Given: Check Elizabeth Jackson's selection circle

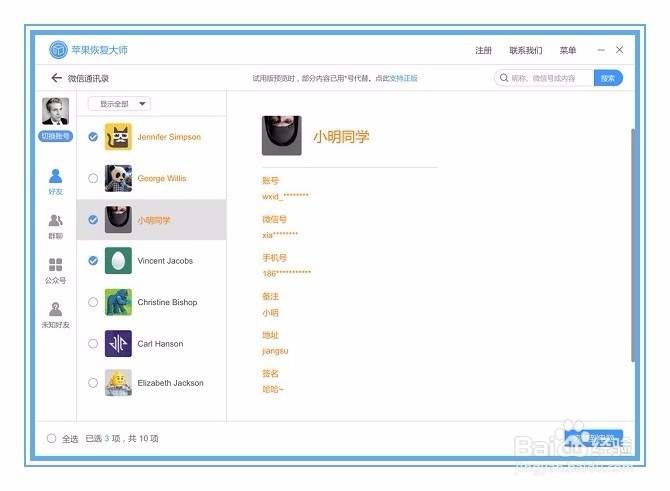Looking at the screenshot, I should click(x=93, y=383).
